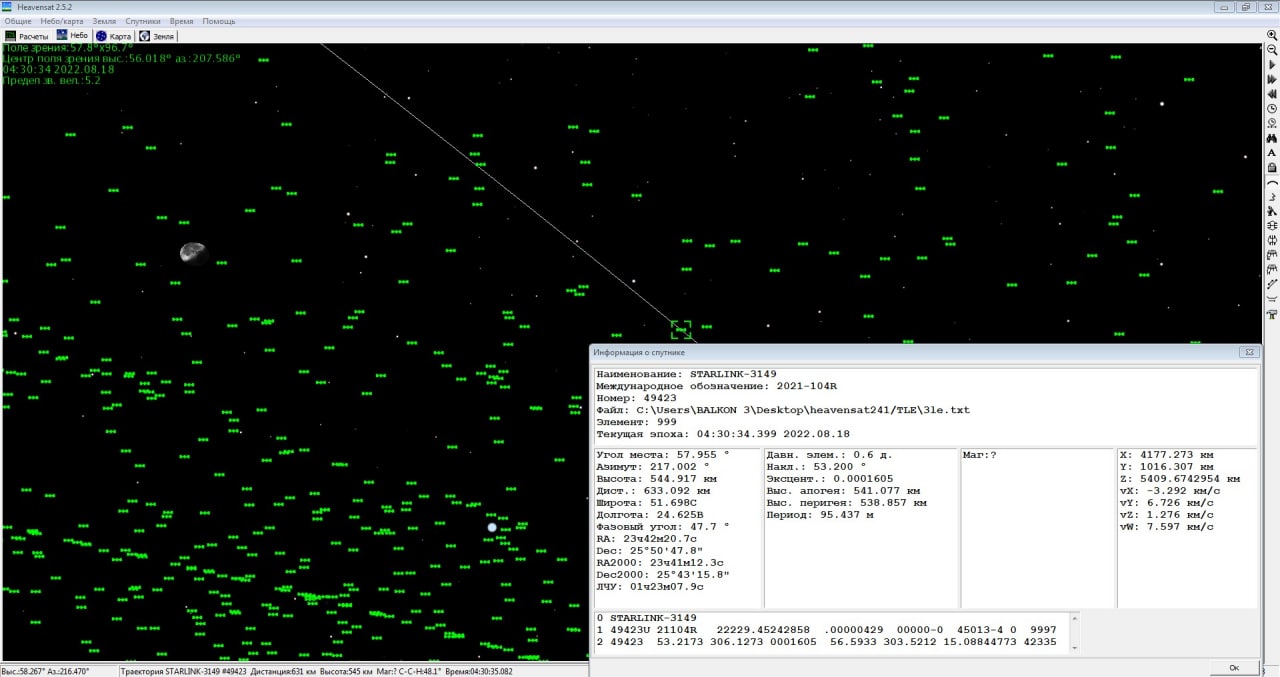Open the Общие menu

point(18,21)
